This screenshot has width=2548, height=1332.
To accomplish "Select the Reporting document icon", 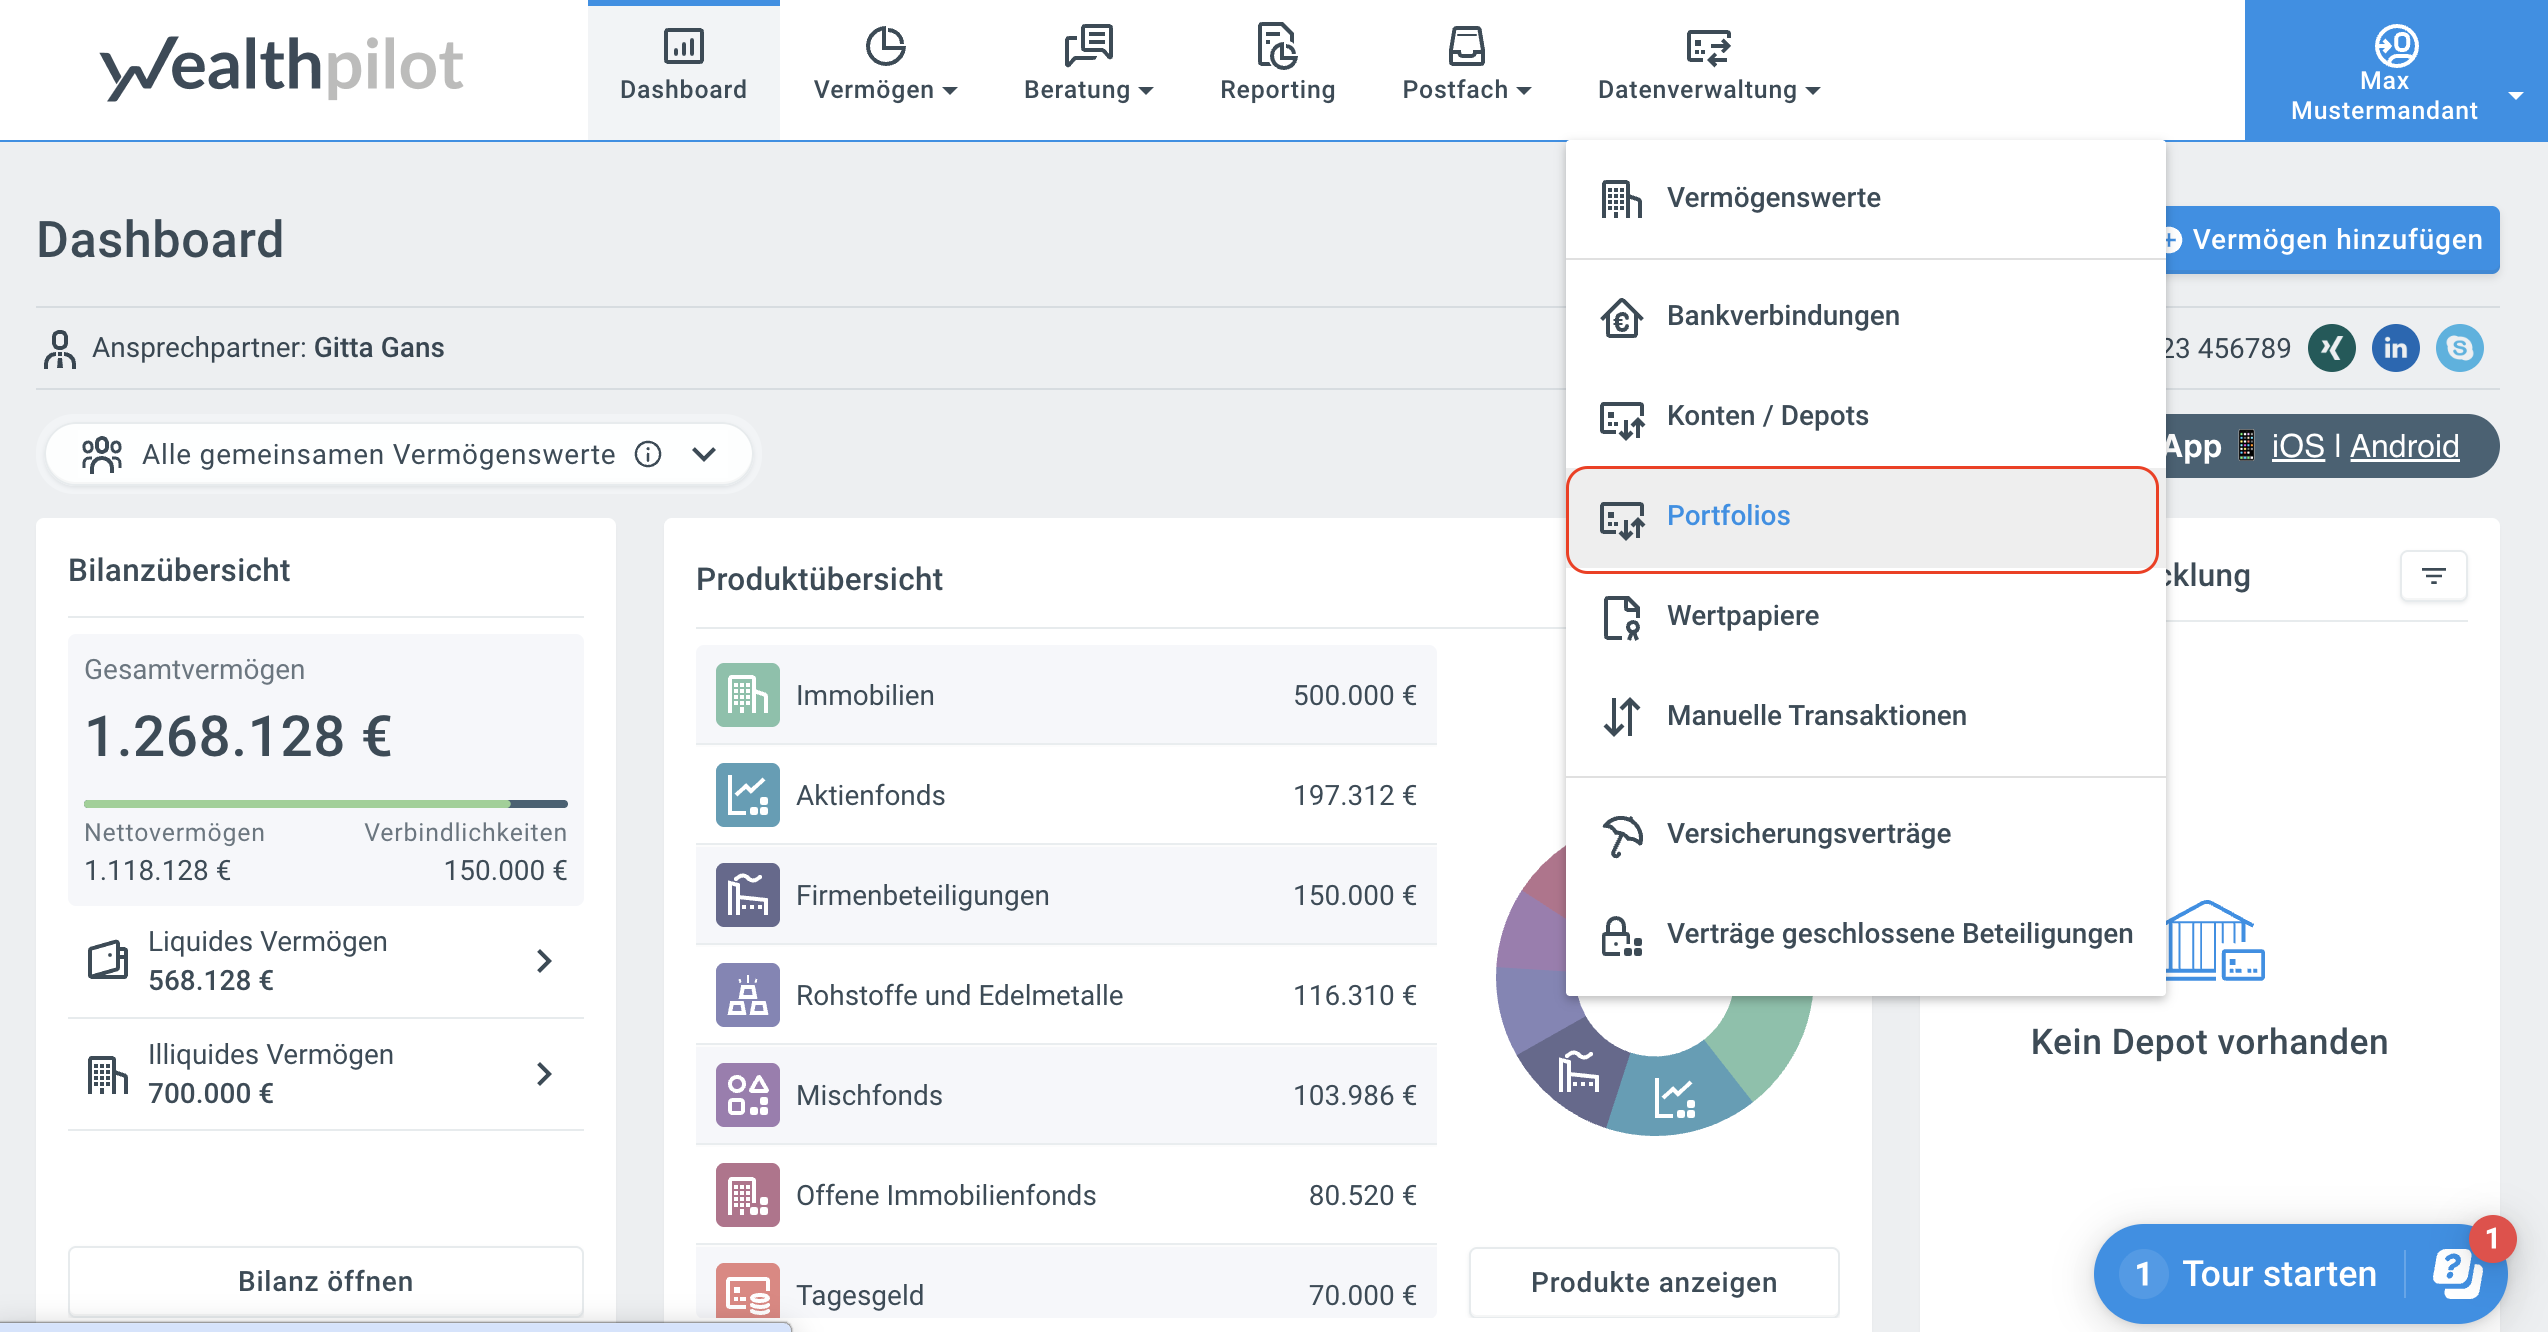I will [1277, 45].
